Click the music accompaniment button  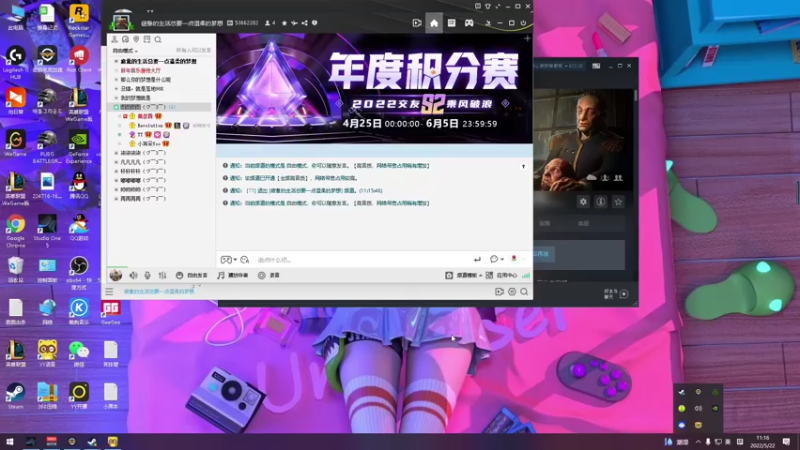click(x=233, y=276)
